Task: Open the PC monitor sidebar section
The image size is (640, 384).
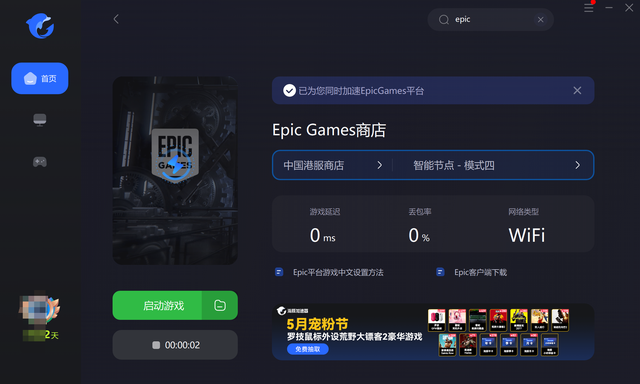Action: pyautogui.click(x=40, y=120)
